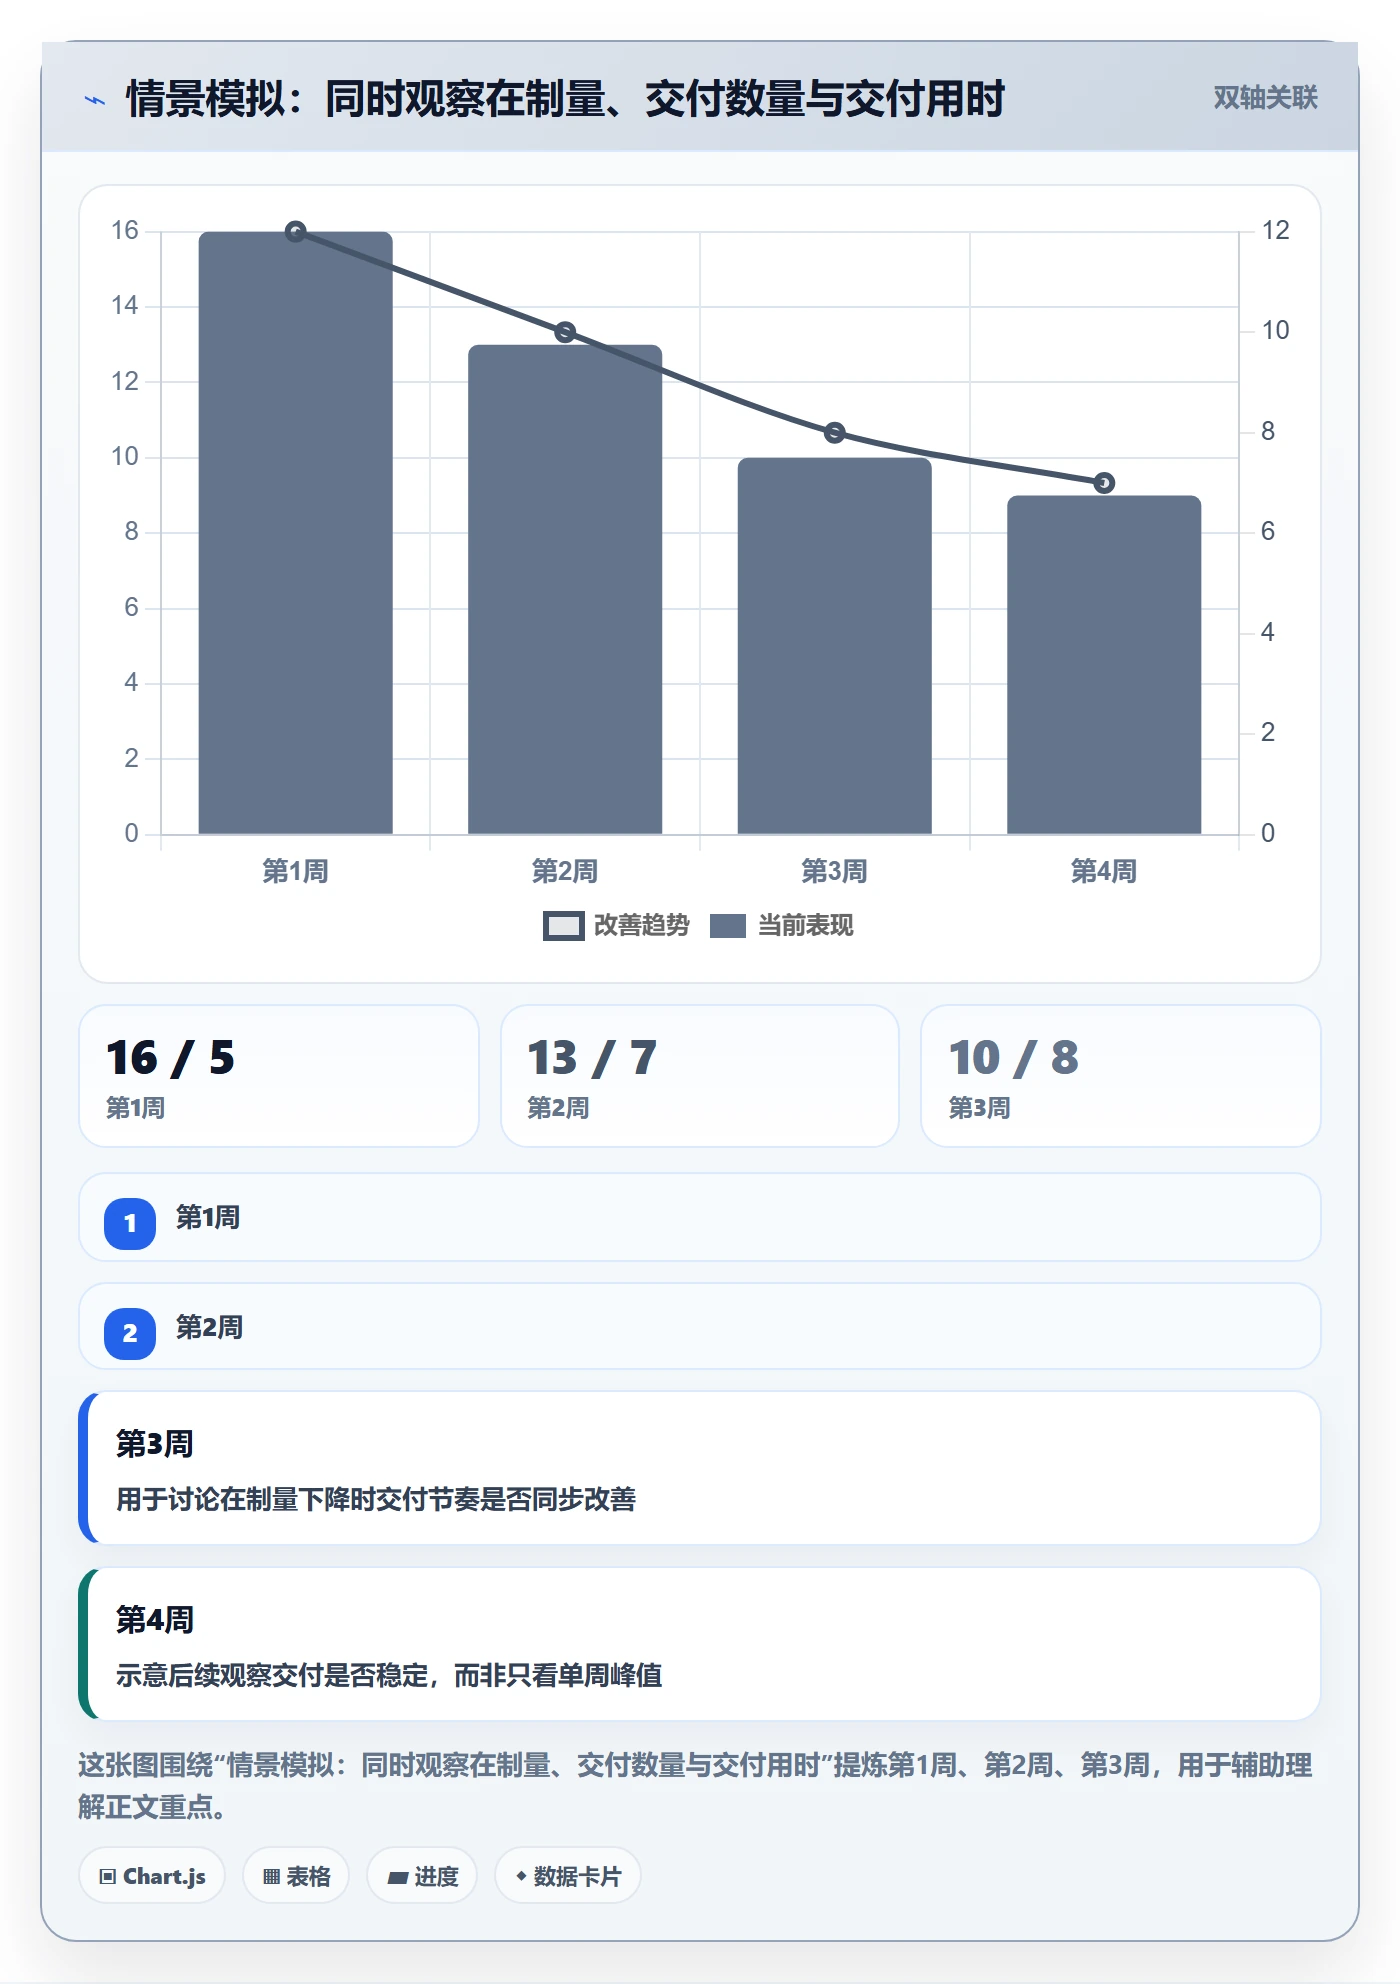
Task: Select the 进度 tag chip
Action: pyautogui.click(x=422, y=1876)
